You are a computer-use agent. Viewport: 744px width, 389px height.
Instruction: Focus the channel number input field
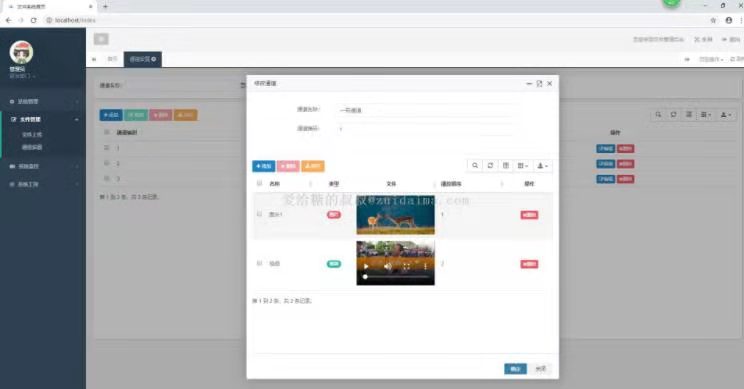[426, 129]
